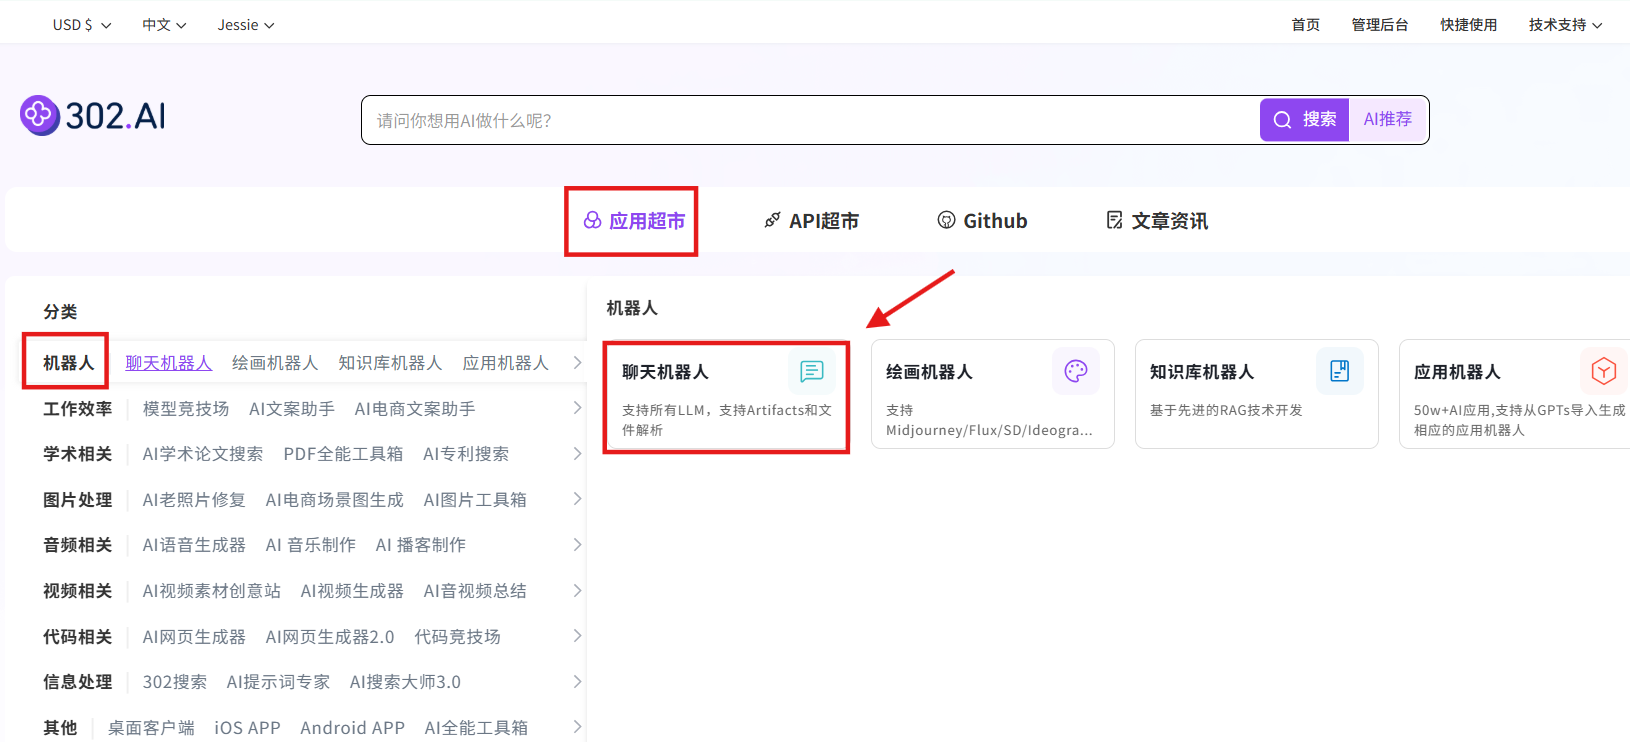Expand the 工作效率 category row chevron
Screen dimensions: 1630x742
(577, 408)
